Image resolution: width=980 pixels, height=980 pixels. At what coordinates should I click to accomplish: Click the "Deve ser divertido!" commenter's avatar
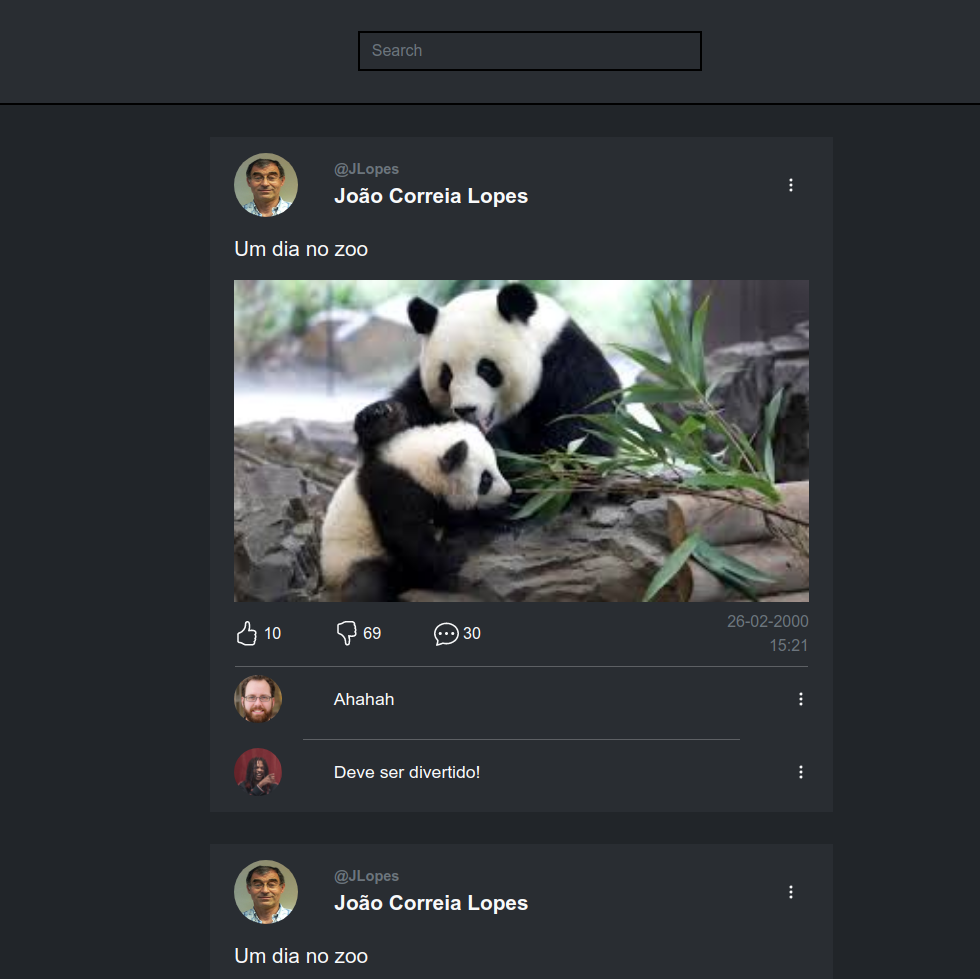coord(258,772)
